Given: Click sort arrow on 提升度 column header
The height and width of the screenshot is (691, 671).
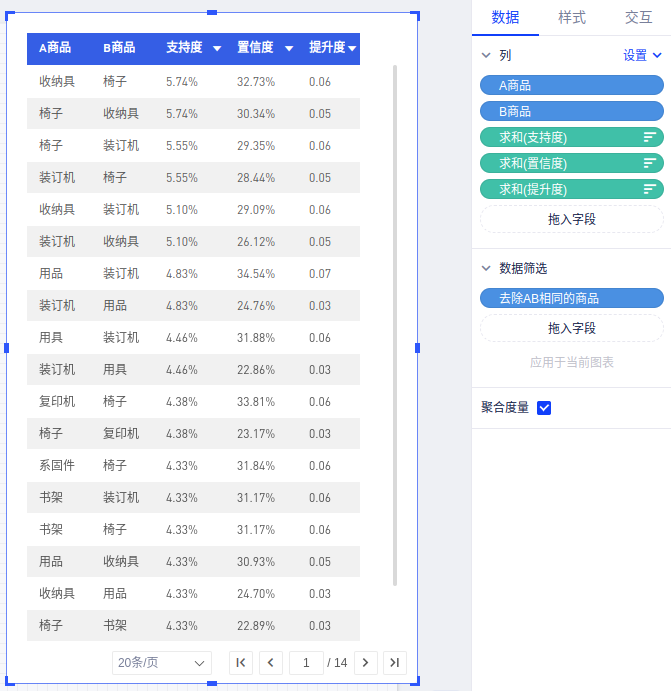Looking at the screenshot, I should 352,49.
